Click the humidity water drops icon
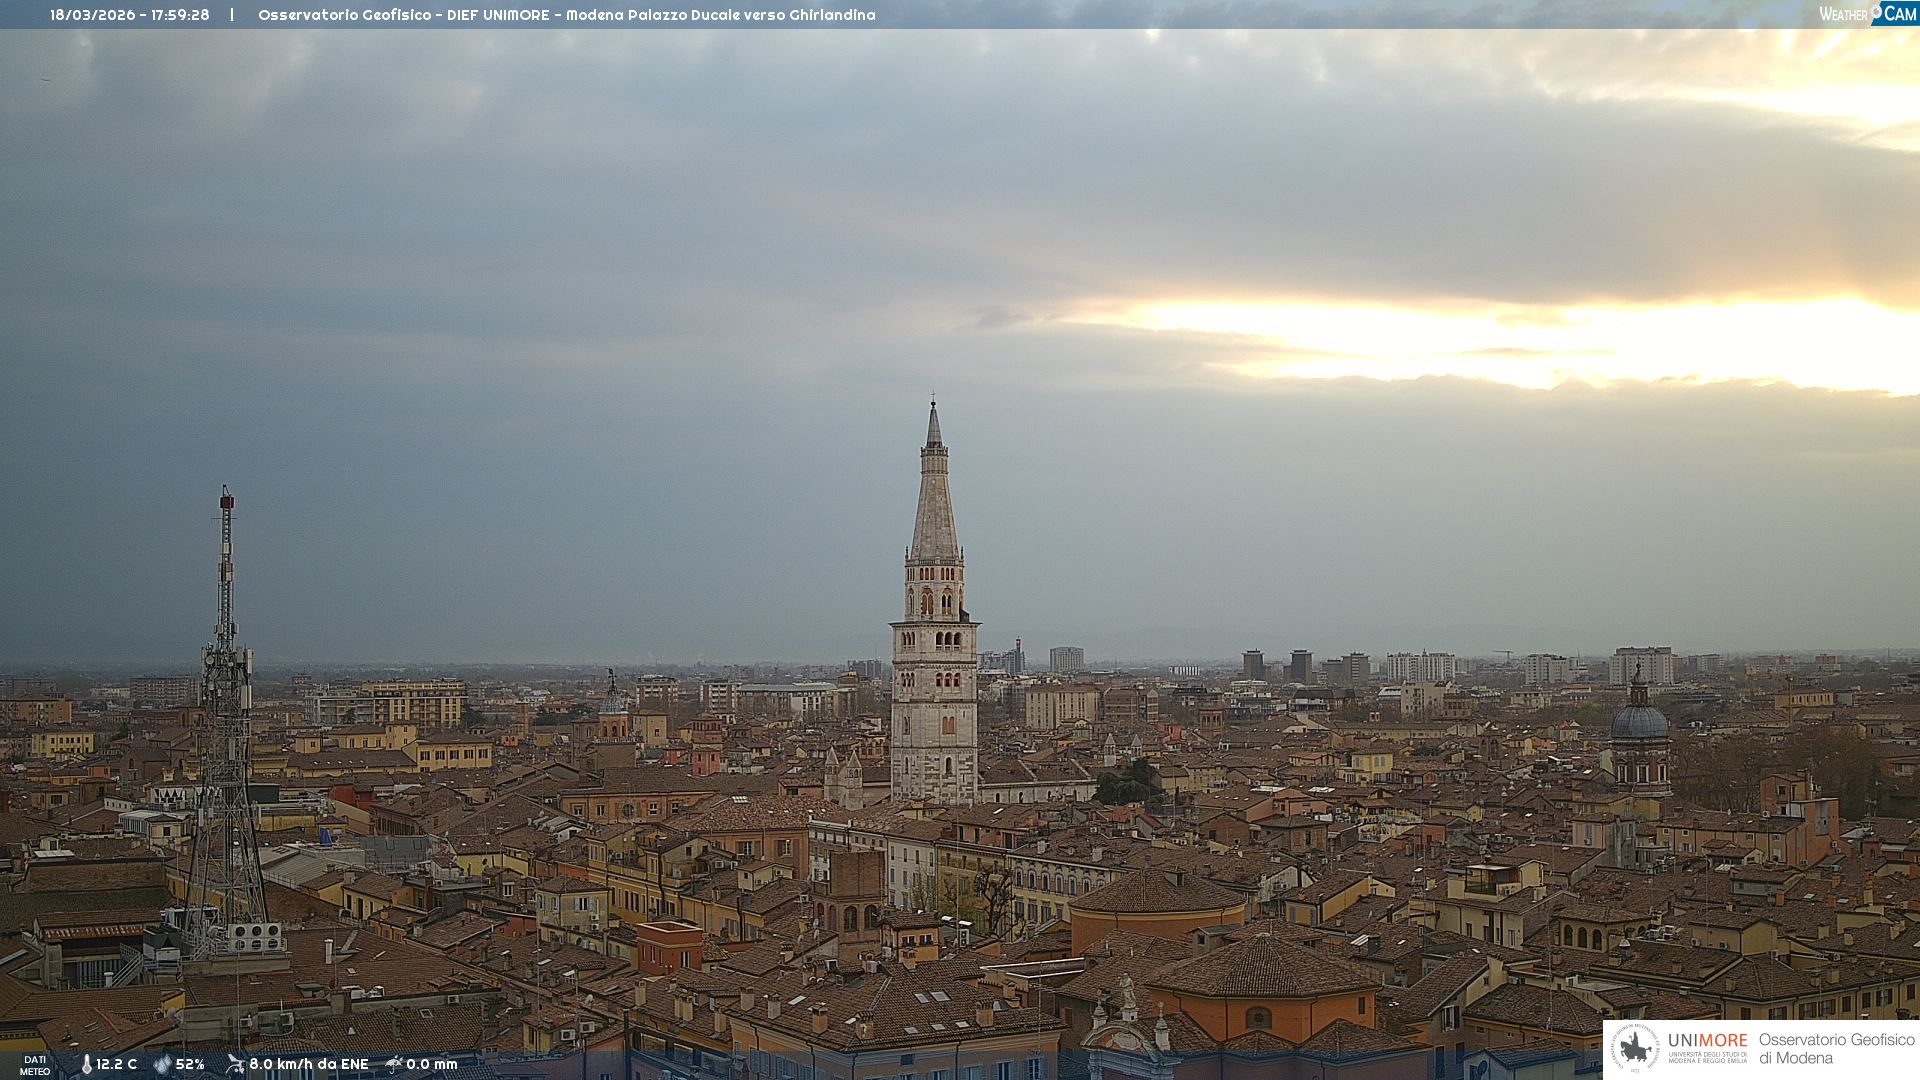Image resolution: width=1920 pixels, height=1080 pixels. pos(162,1065)
